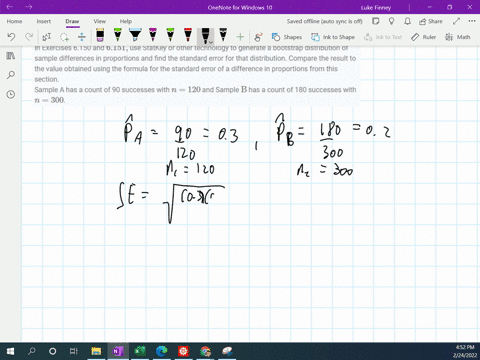This screenshot has width=480, height=360.
Task: Enter full screen mode arrows
Action: pyautogui.click(x=456, y=21)
